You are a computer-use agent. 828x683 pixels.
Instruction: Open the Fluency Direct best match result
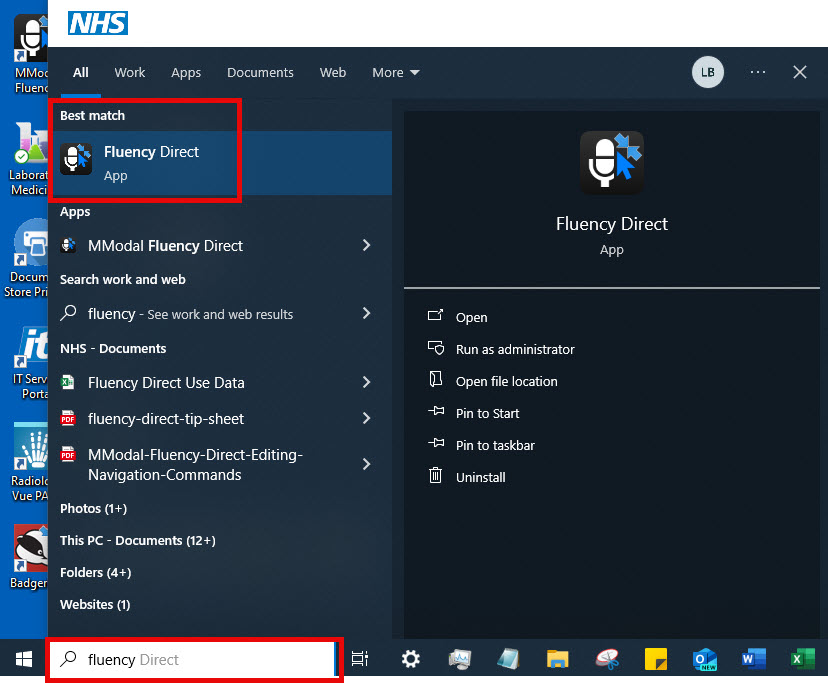(221, 163)
